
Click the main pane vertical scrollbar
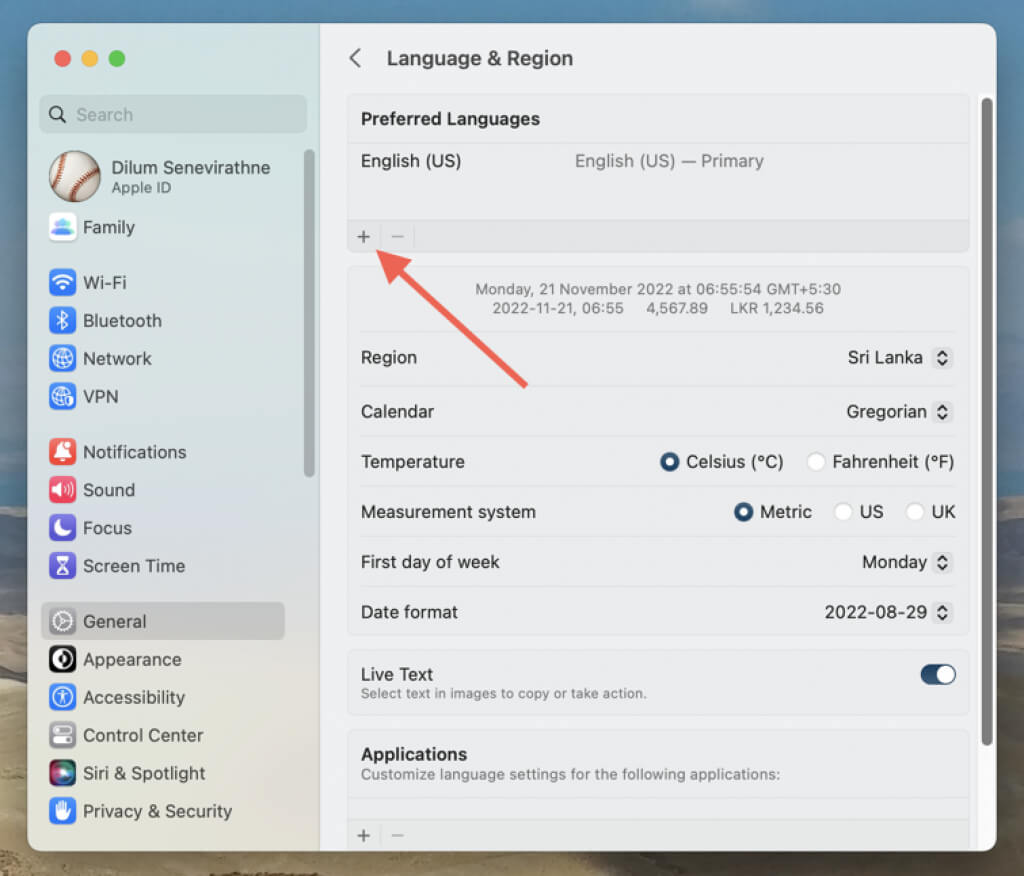[x=987, y=421]
